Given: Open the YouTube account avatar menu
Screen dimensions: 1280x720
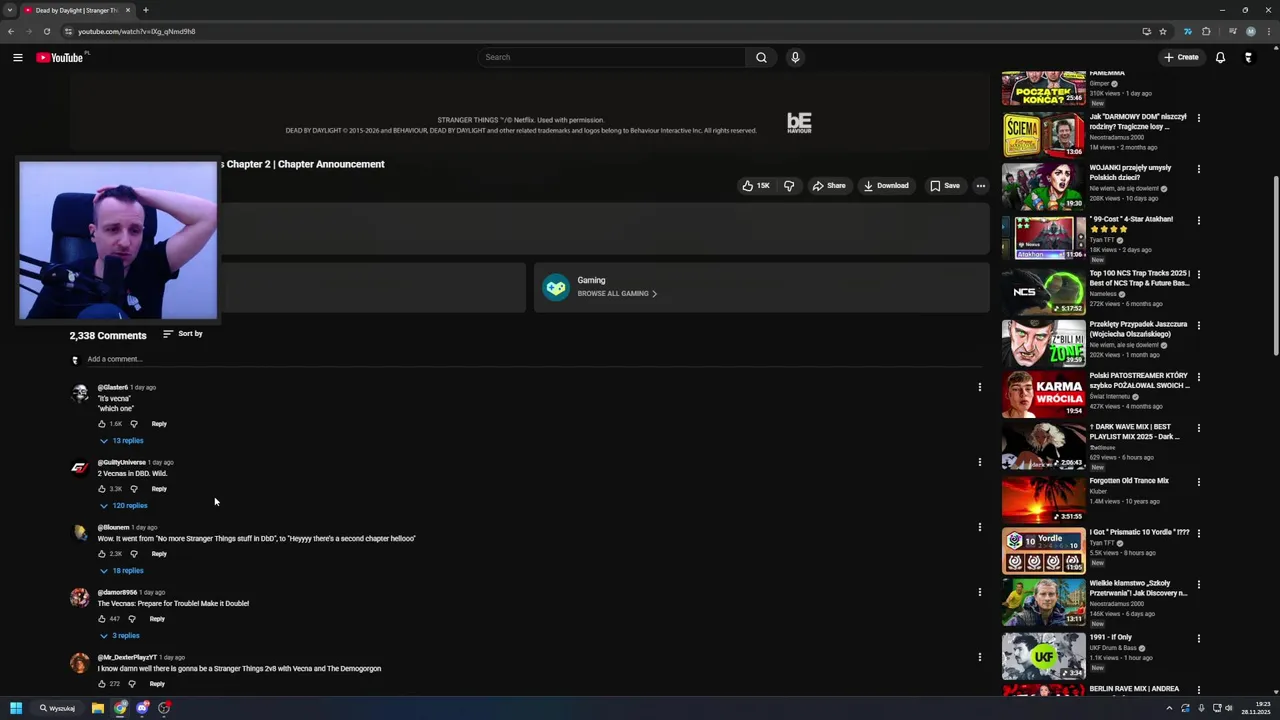Looking at the screenshot, I should pyautogui.click(x=1248, y=57).
